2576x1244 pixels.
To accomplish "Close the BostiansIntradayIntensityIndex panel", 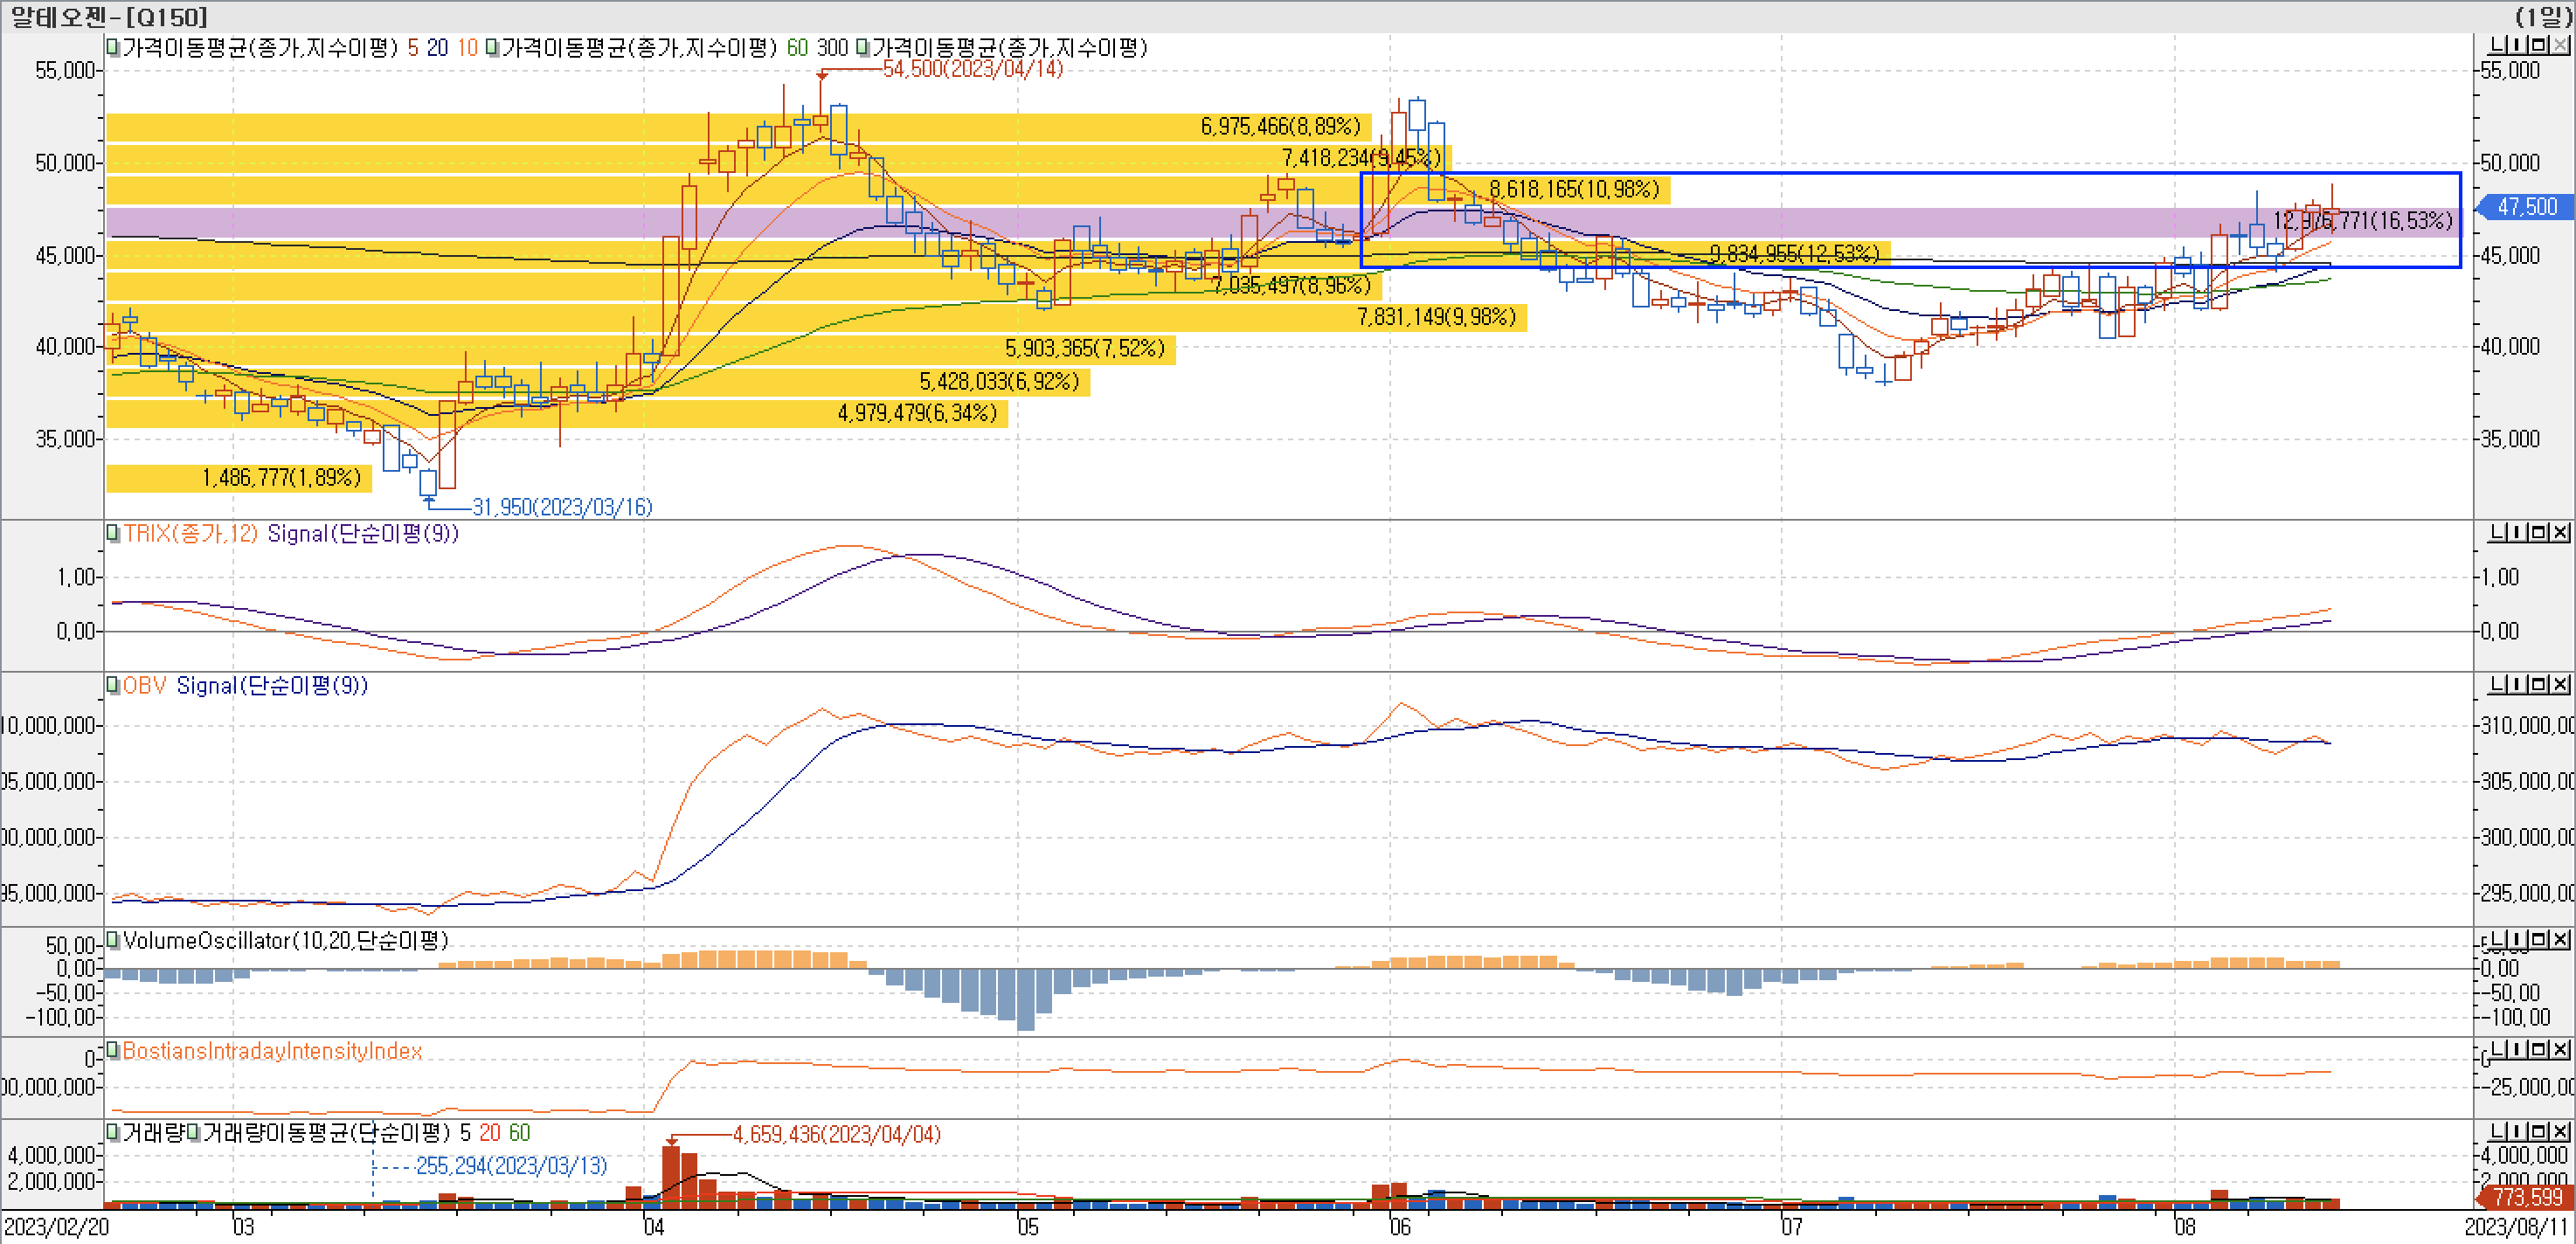I will pyautogui.click(x=2561, y=1049).
